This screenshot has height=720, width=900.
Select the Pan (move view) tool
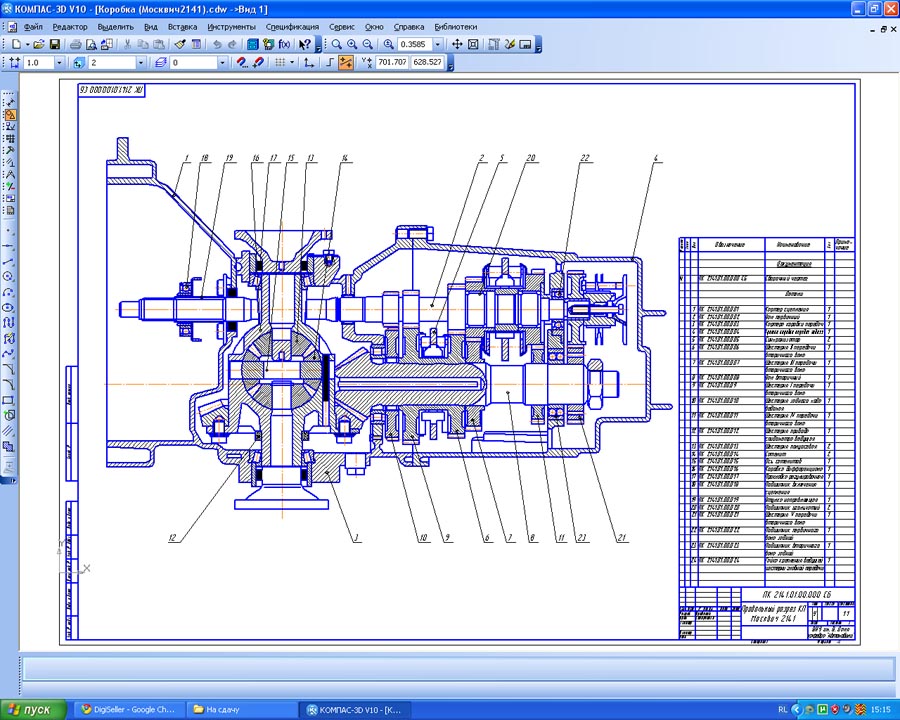[x=457, y=45]
